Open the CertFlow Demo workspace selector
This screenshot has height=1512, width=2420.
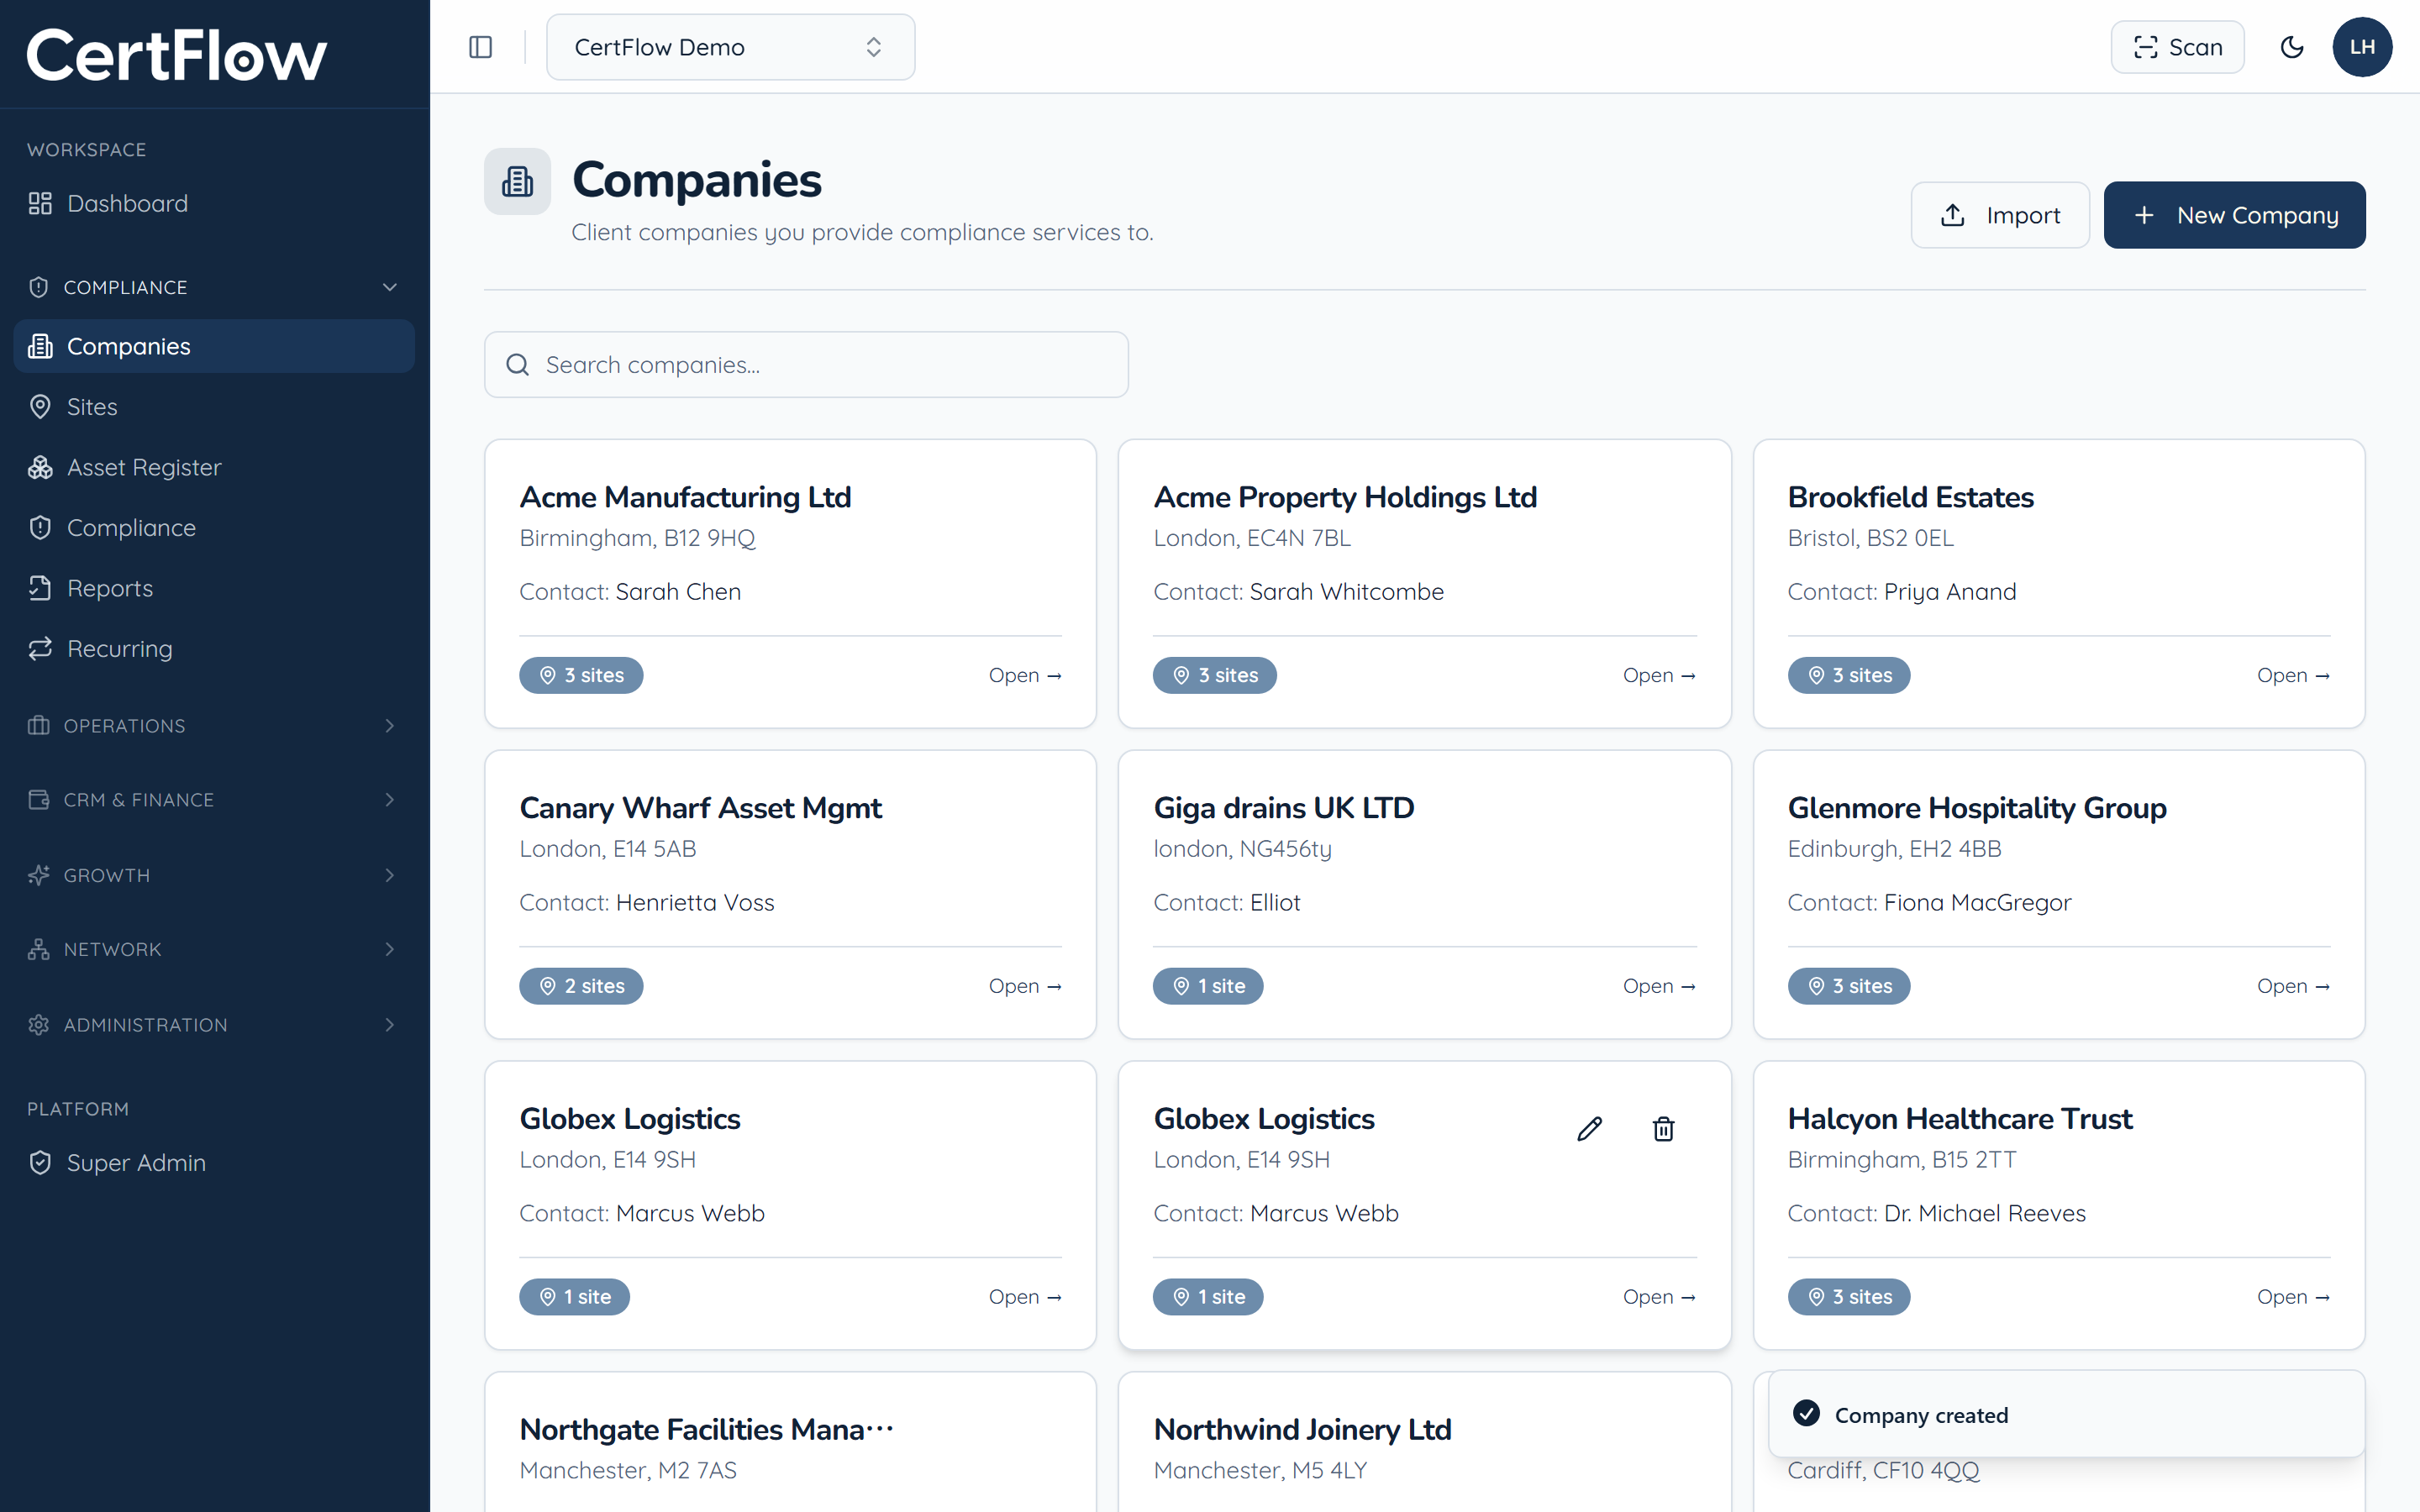[730, 47]
